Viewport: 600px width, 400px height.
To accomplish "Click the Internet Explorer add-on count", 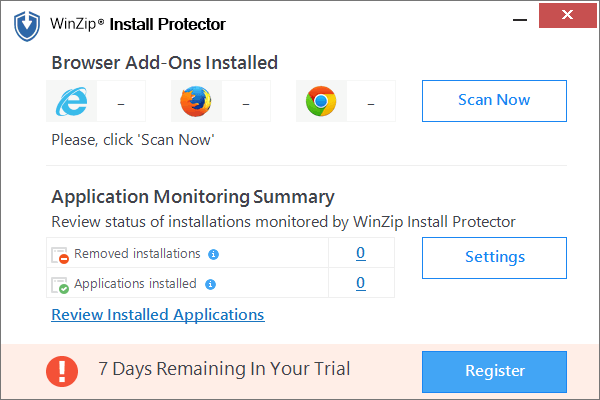I will click(120, 101).
